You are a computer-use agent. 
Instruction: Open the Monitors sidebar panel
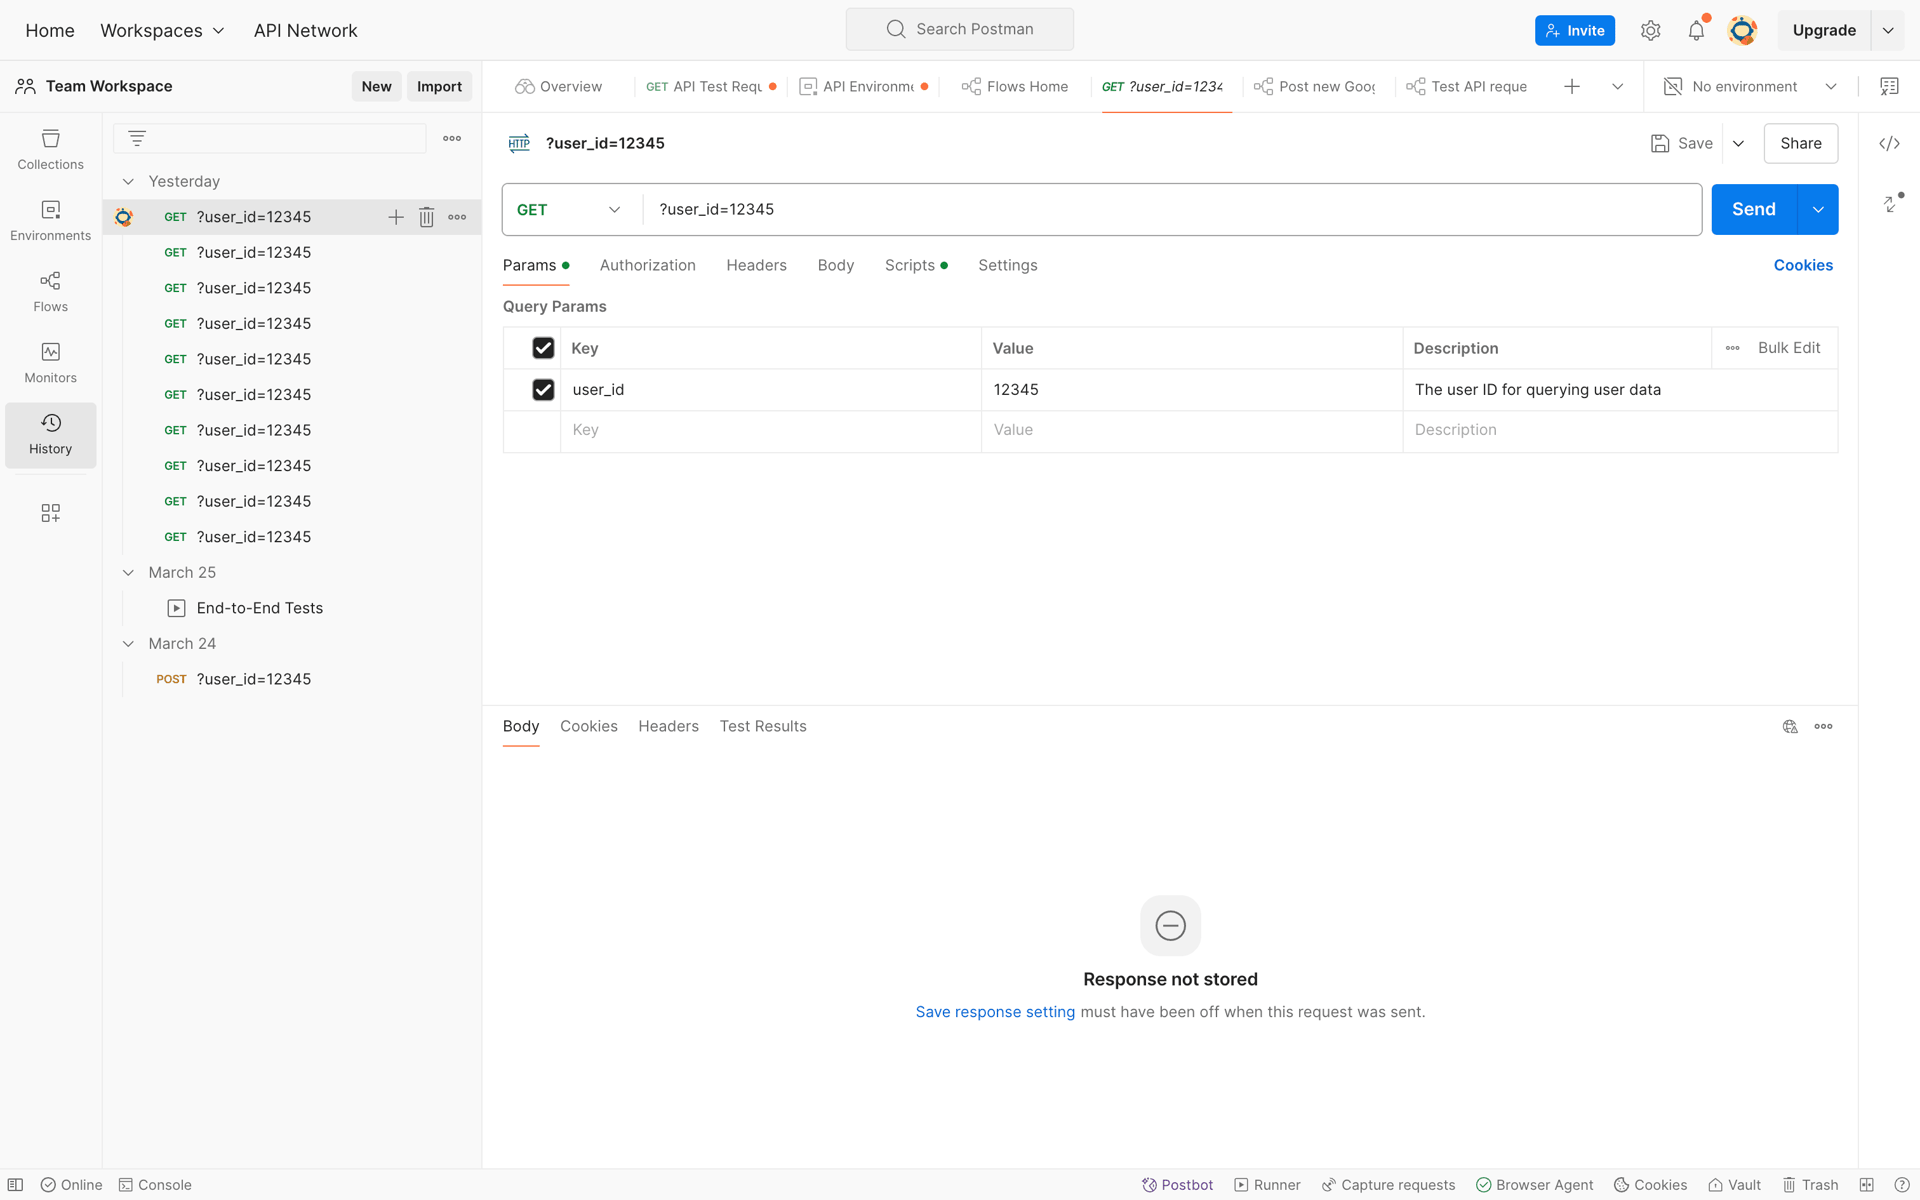50,363
